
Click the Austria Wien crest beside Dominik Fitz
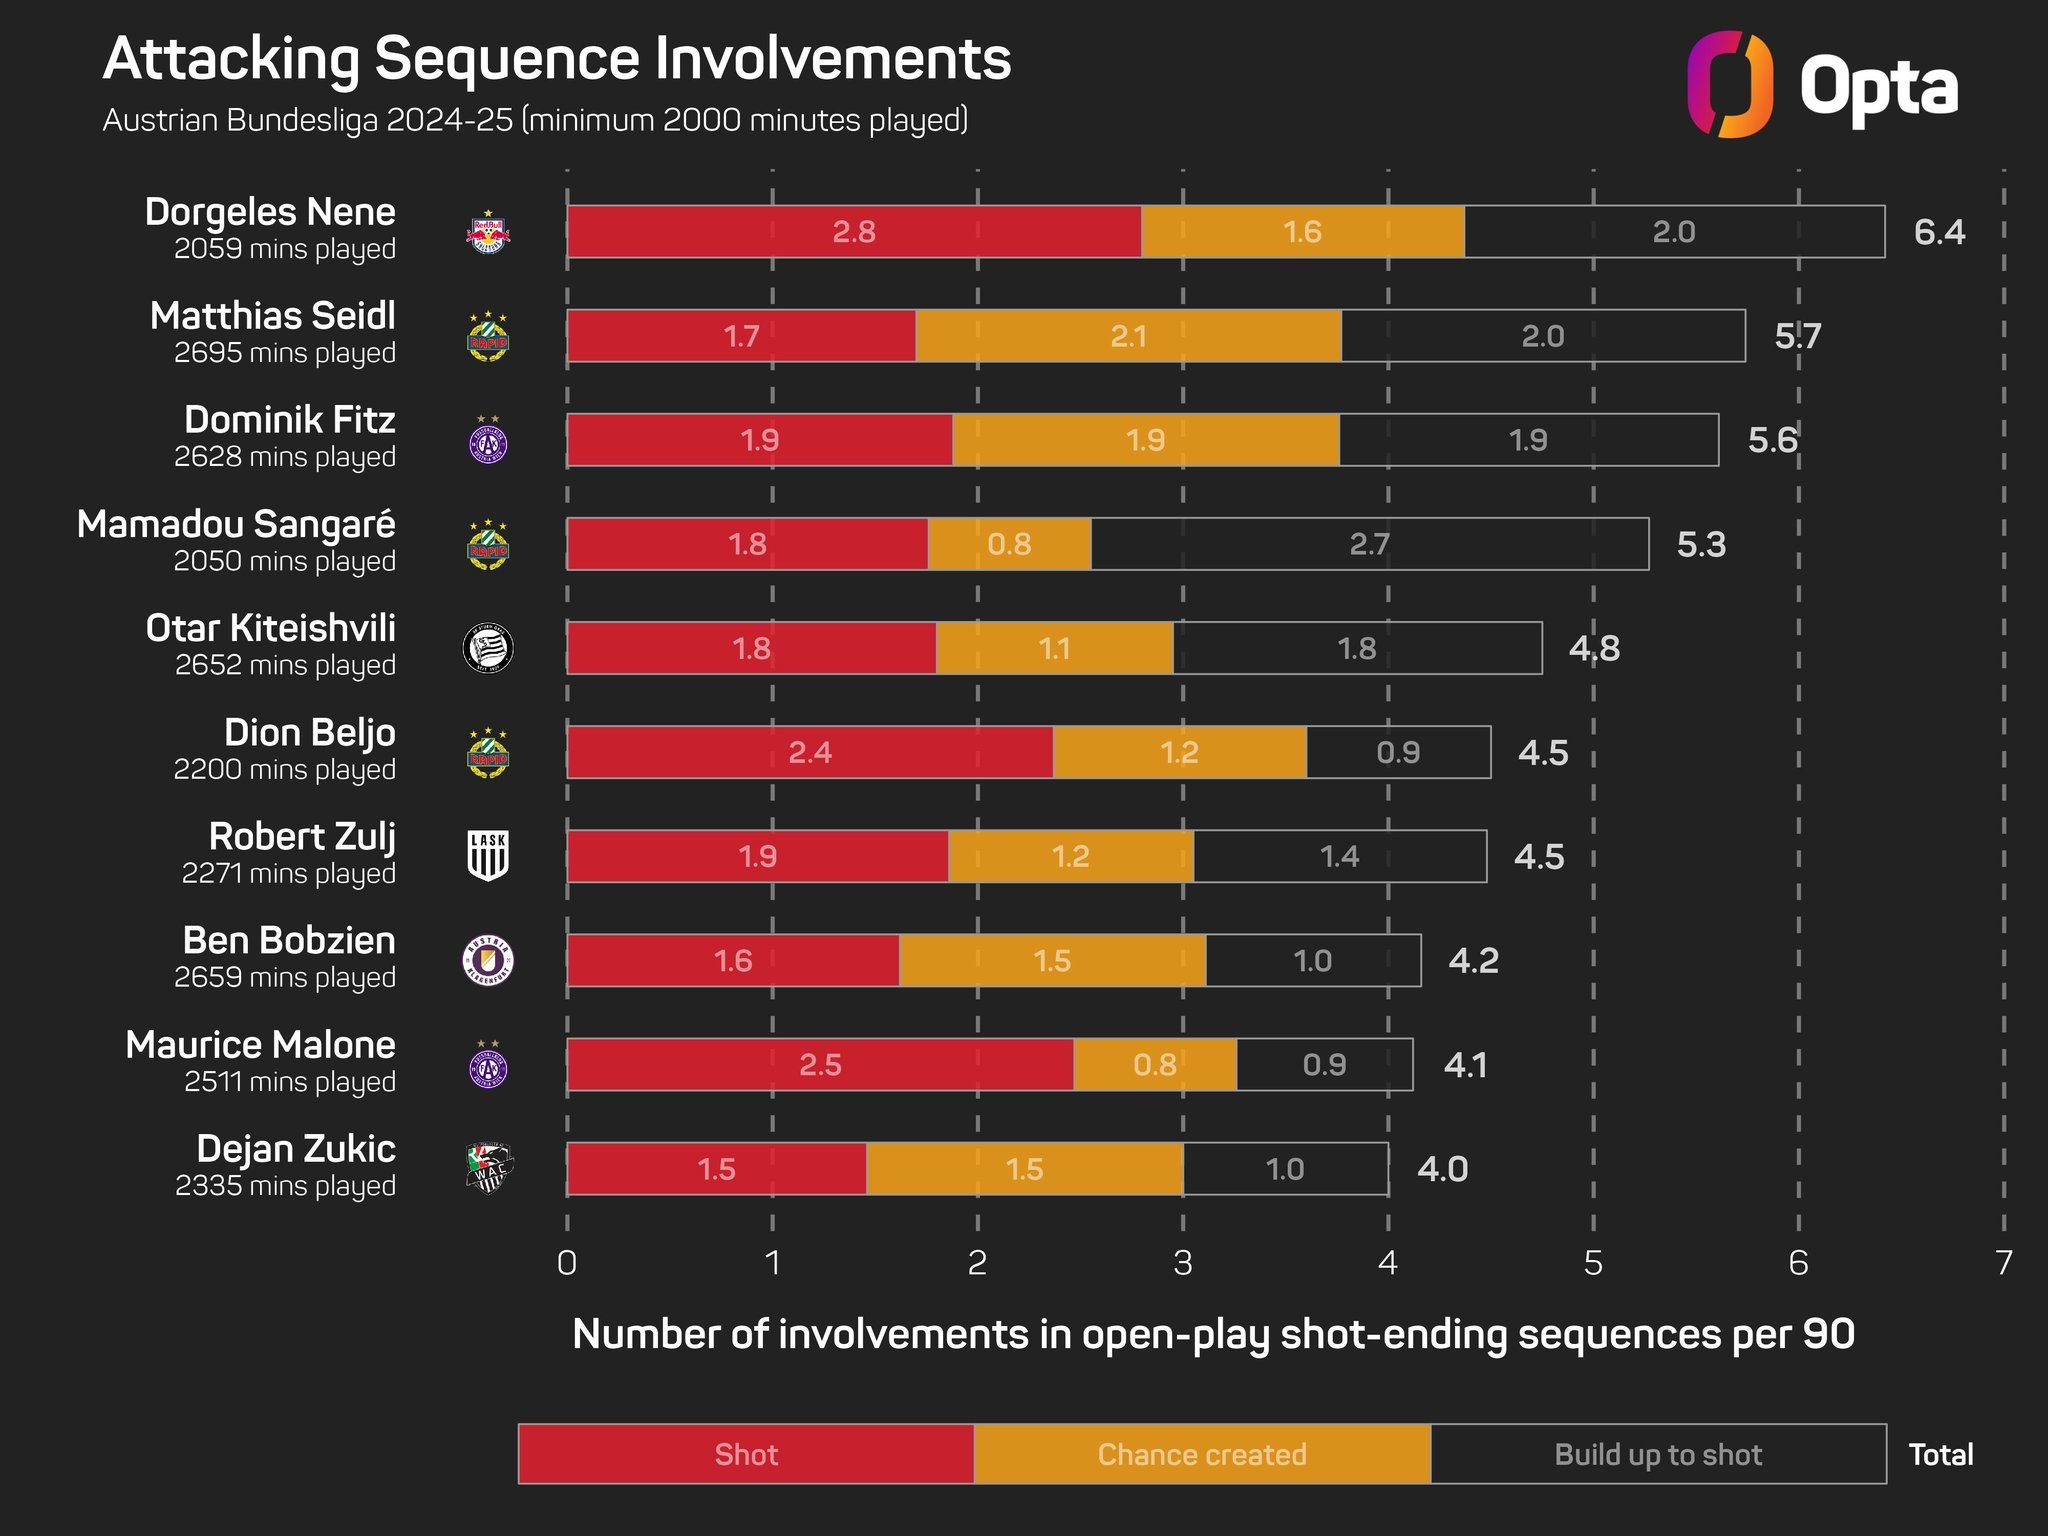(x=489, y=440)
